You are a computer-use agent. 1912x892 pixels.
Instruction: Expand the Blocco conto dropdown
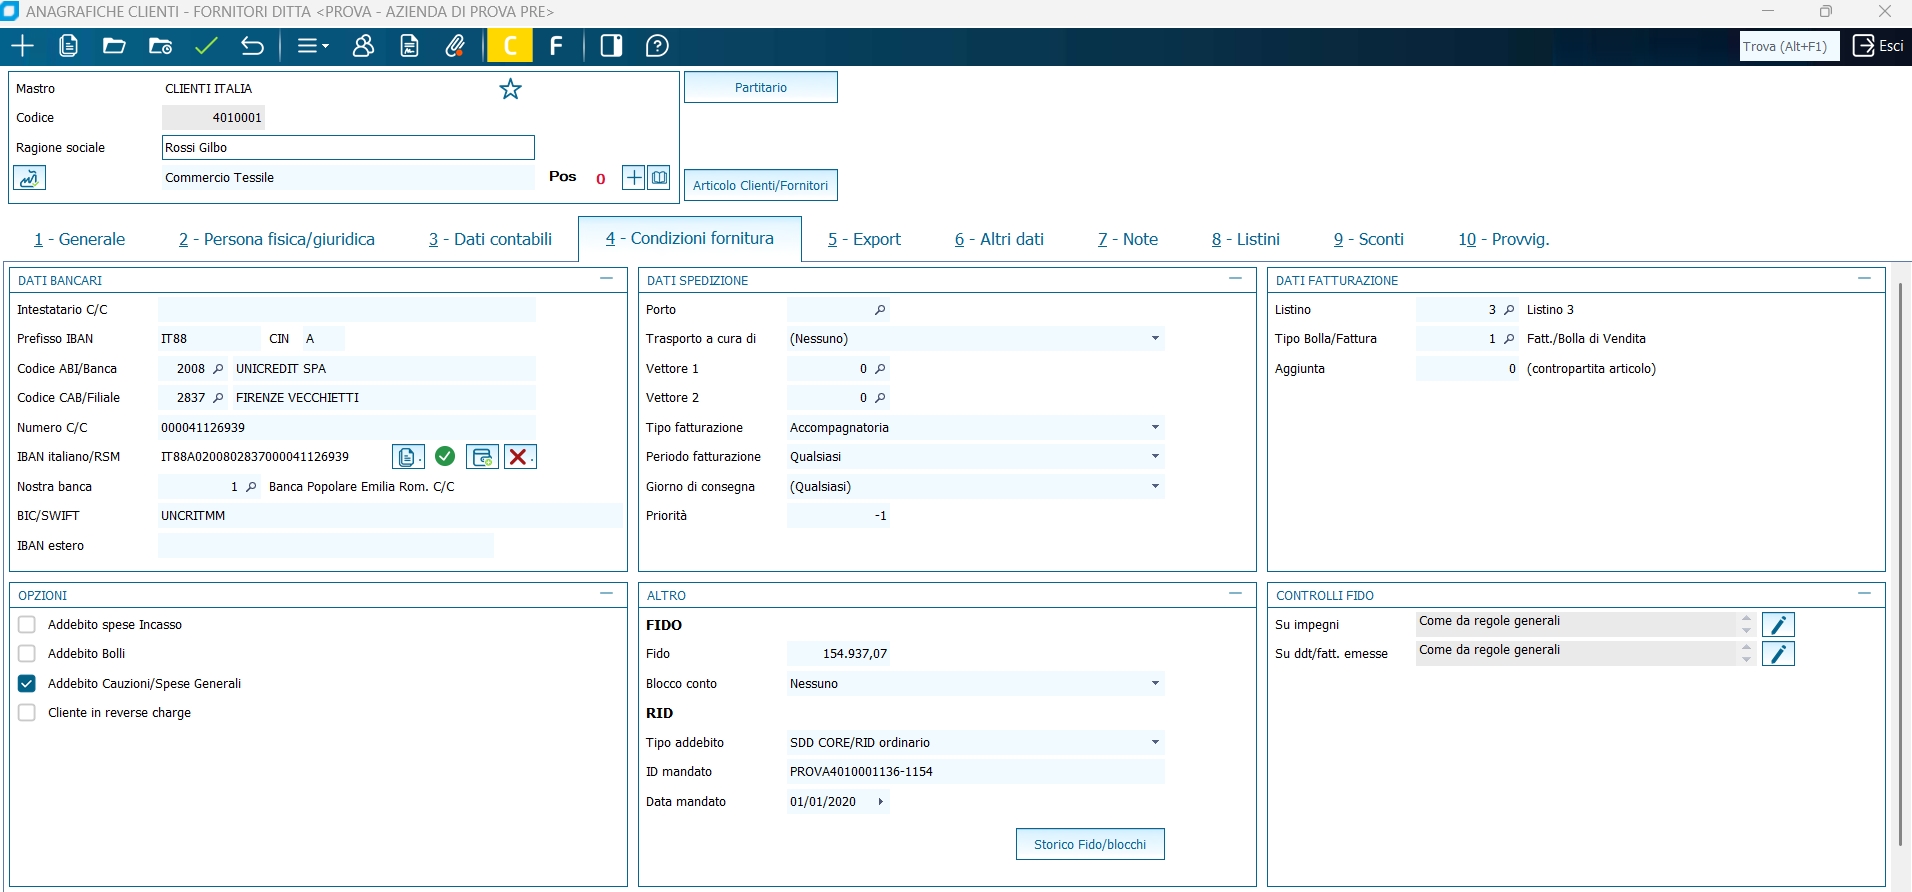(x=975, y=684)
